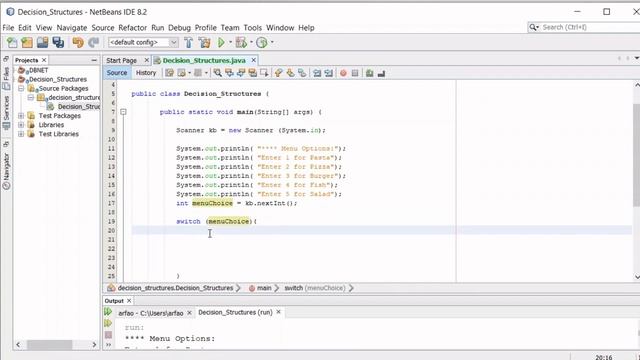The height and width of the screenshot is (360, 640).
Task: Toggle Highlight Search in editor toolbar
Action: coord(253,73)
